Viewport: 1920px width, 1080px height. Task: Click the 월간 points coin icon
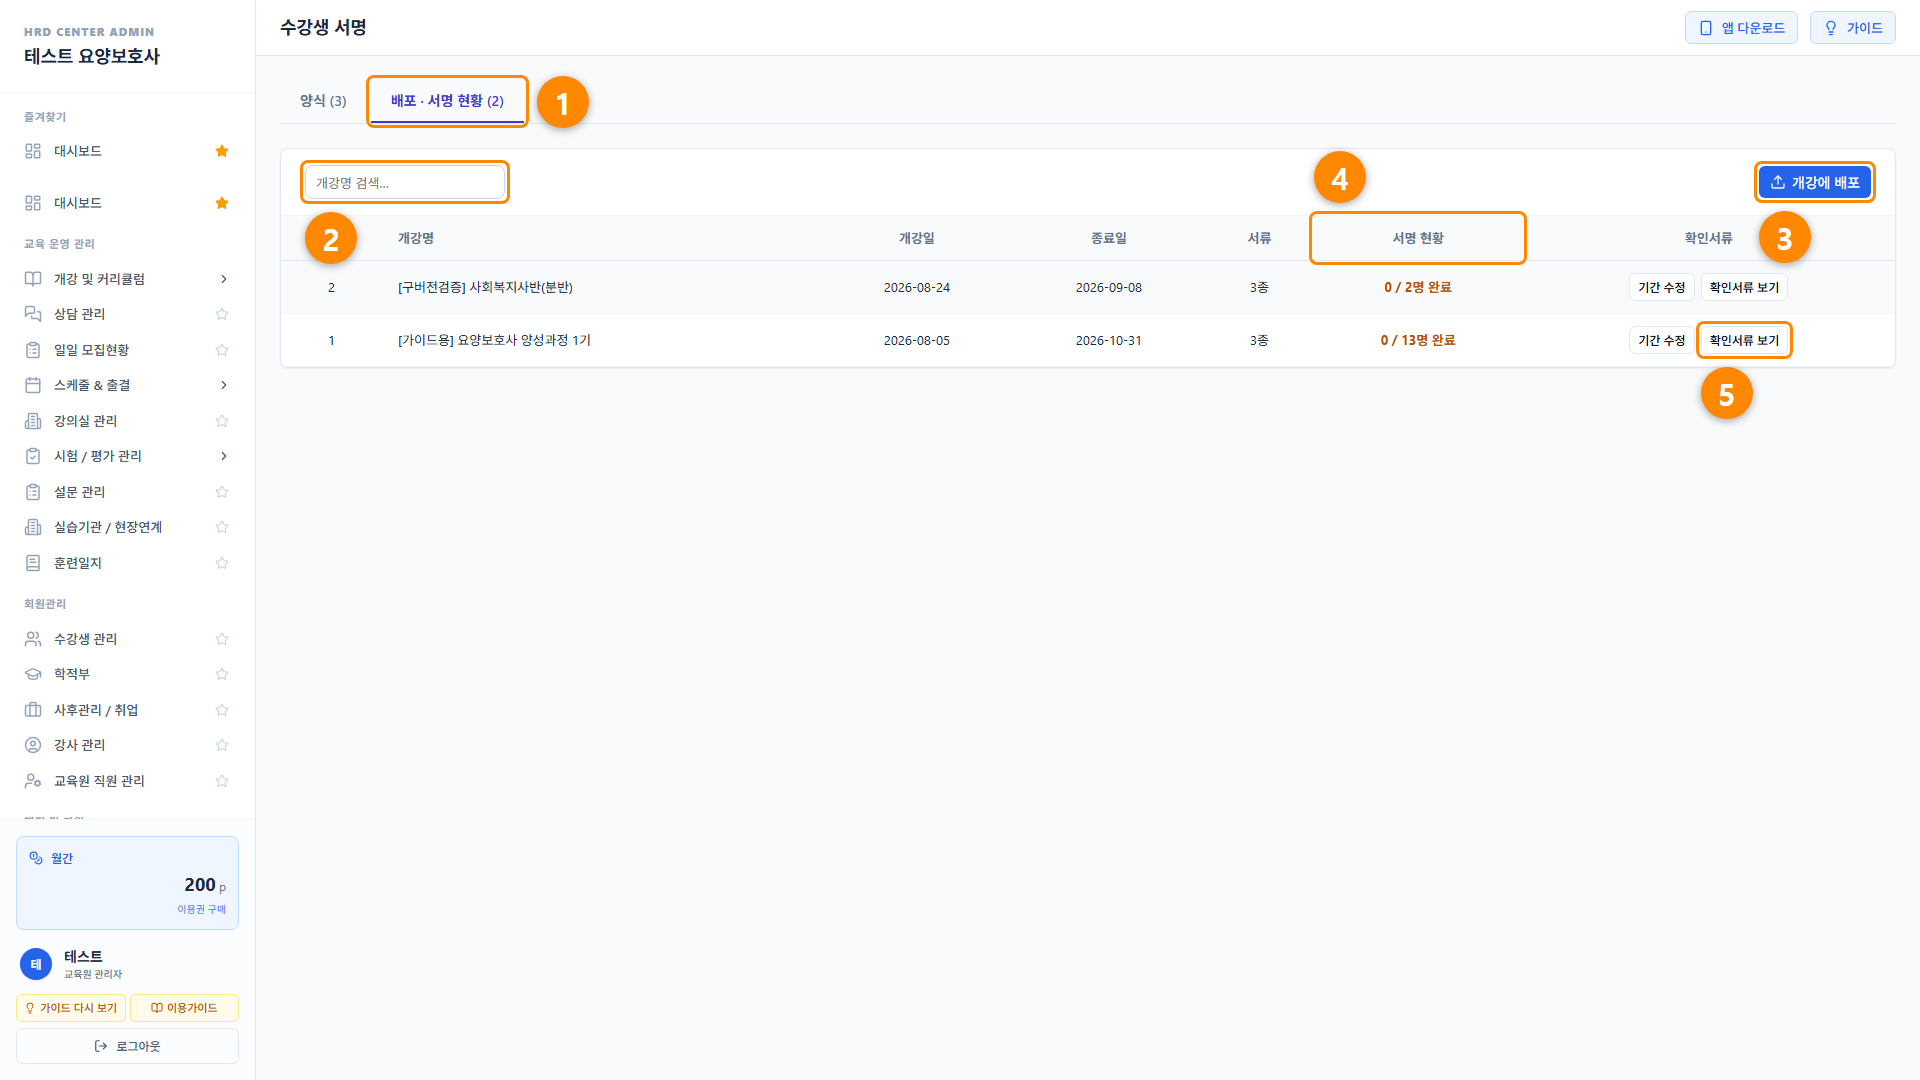click(36, 858)
